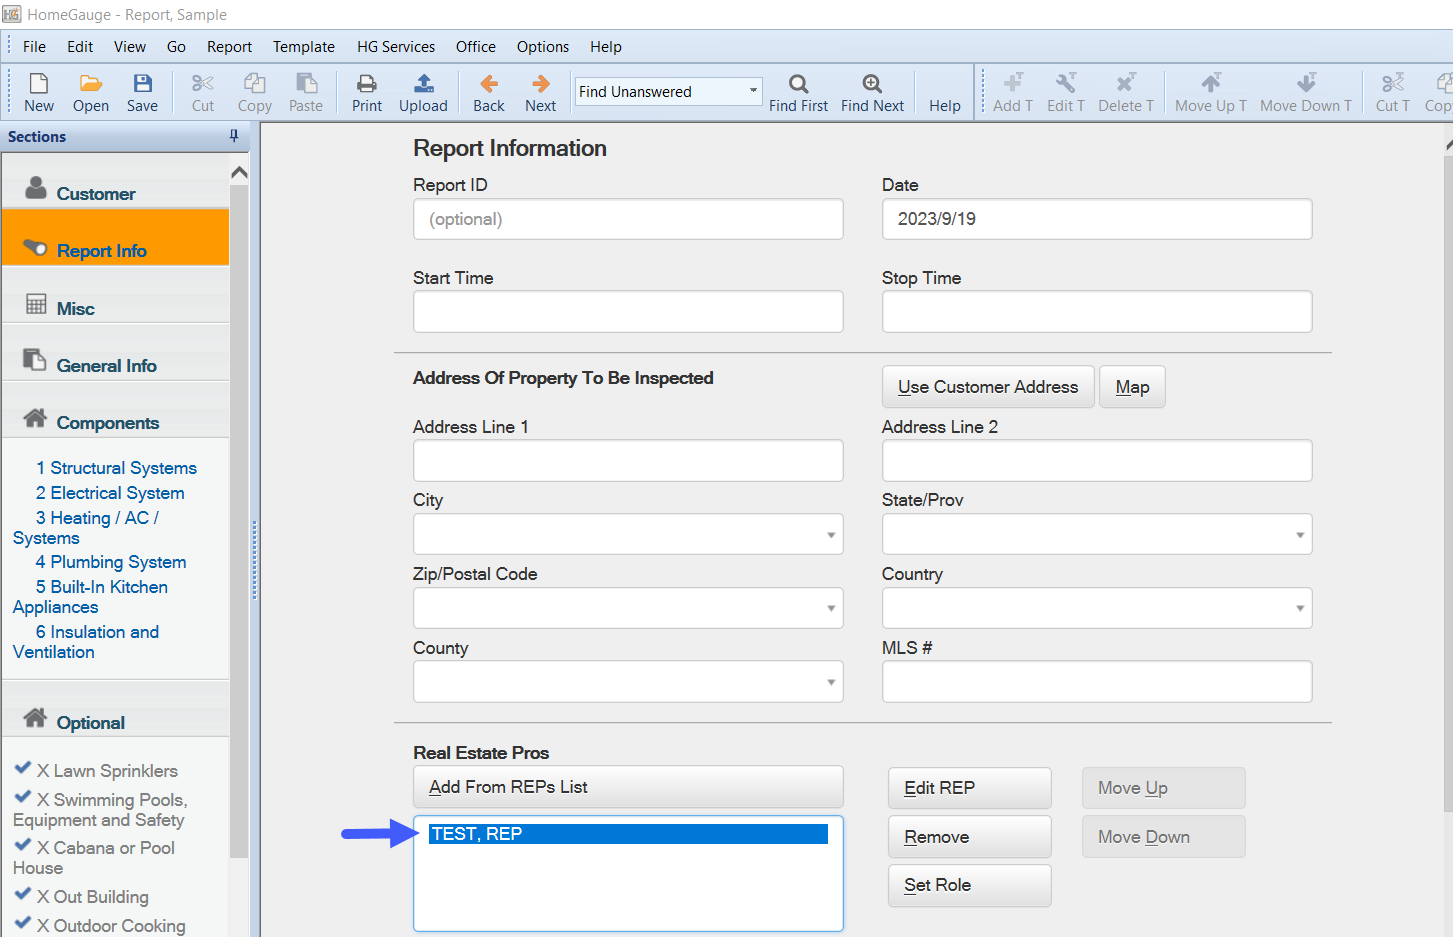The image size is (1453, 937).
Task: Toggle the Out Building section checkmark
Action: tap(23, 894)
